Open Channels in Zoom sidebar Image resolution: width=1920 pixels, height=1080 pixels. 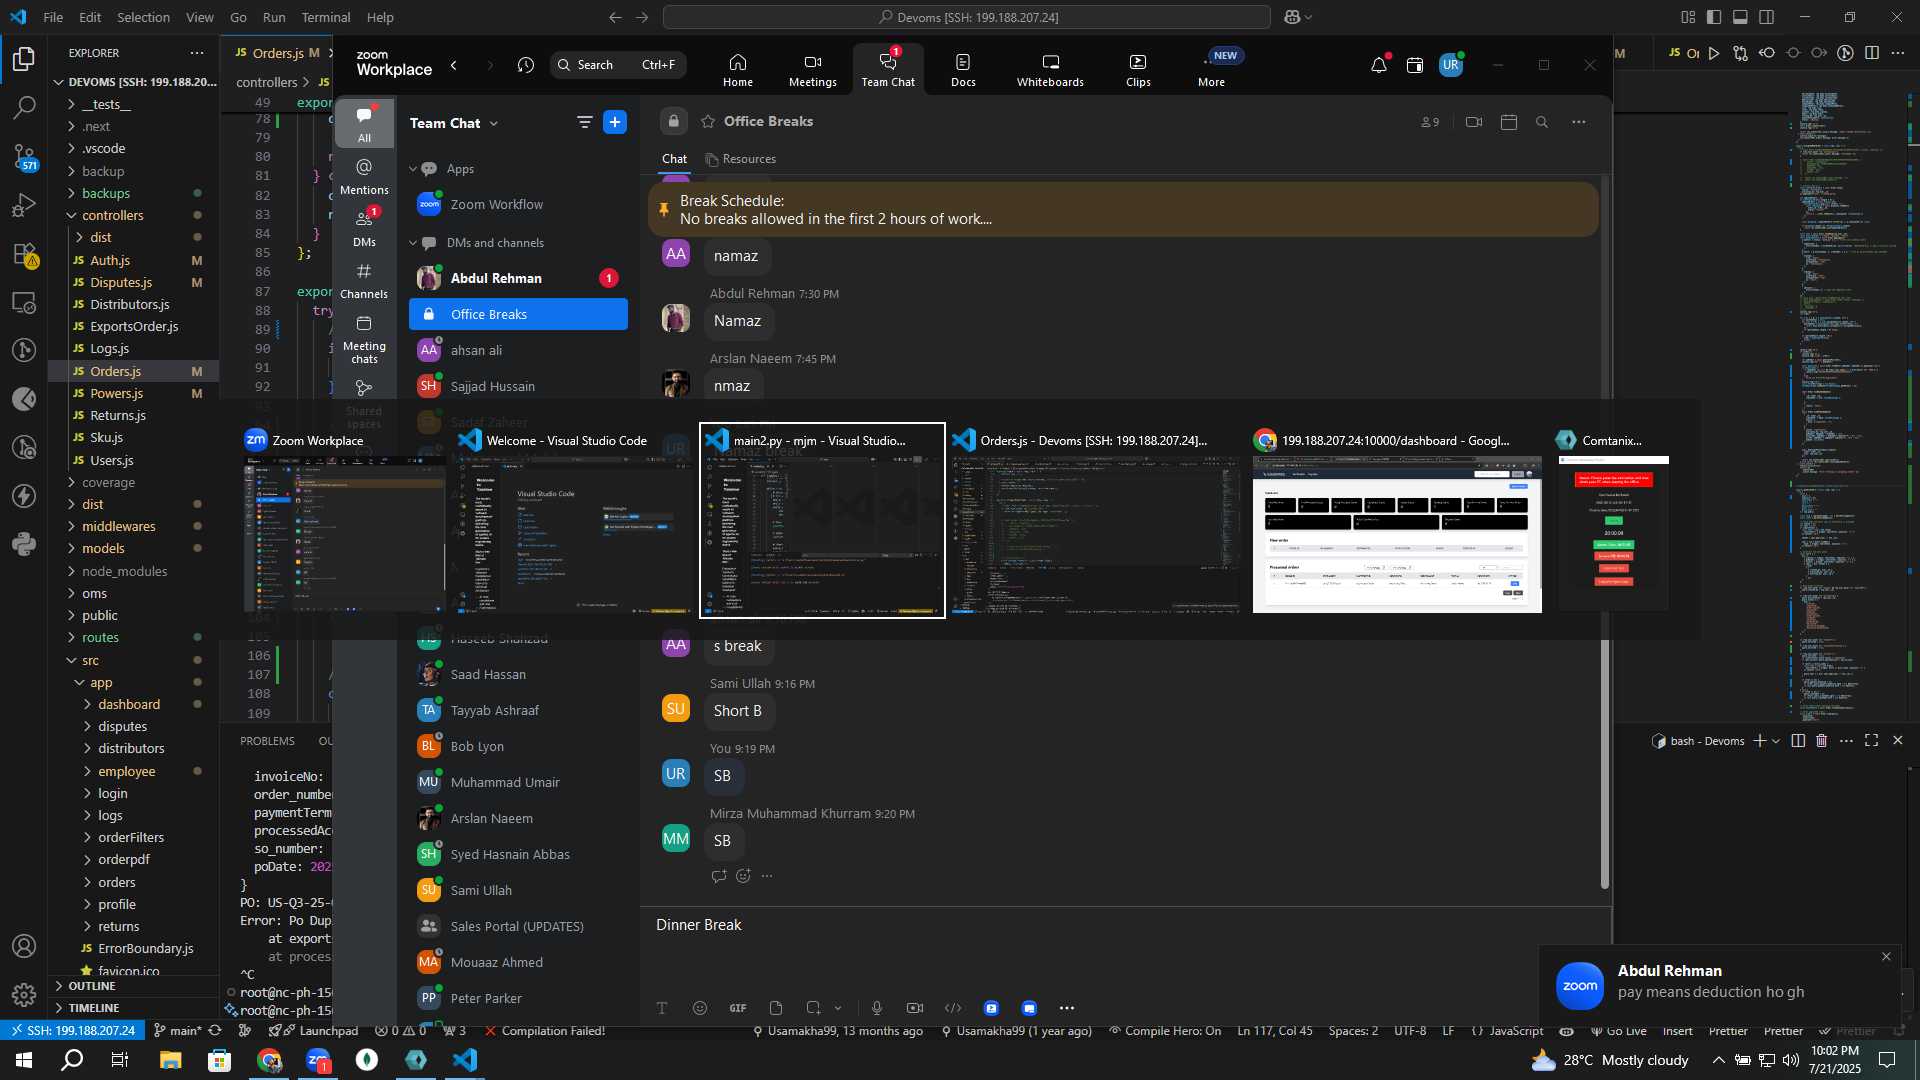[x=364, y=280]
